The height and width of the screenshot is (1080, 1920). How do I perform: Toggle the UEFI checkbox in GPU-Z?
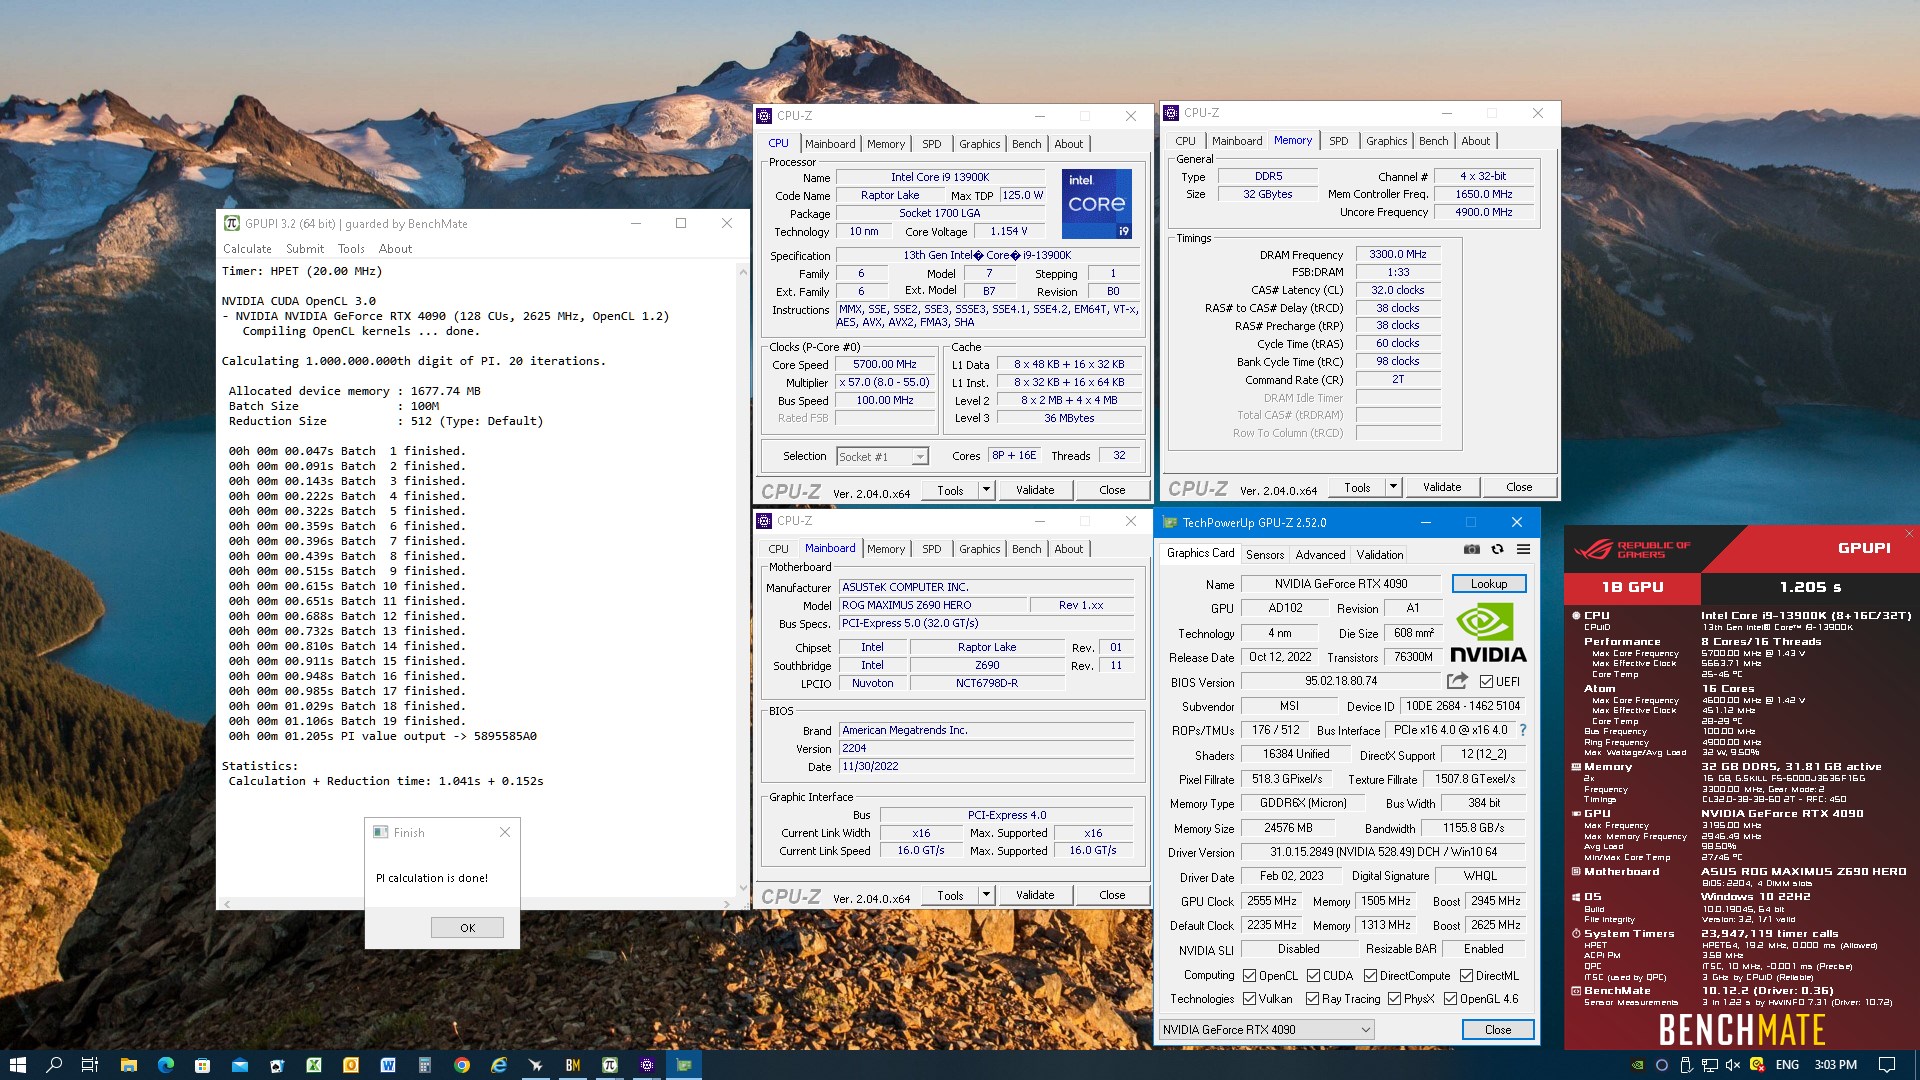point(1486,682)
